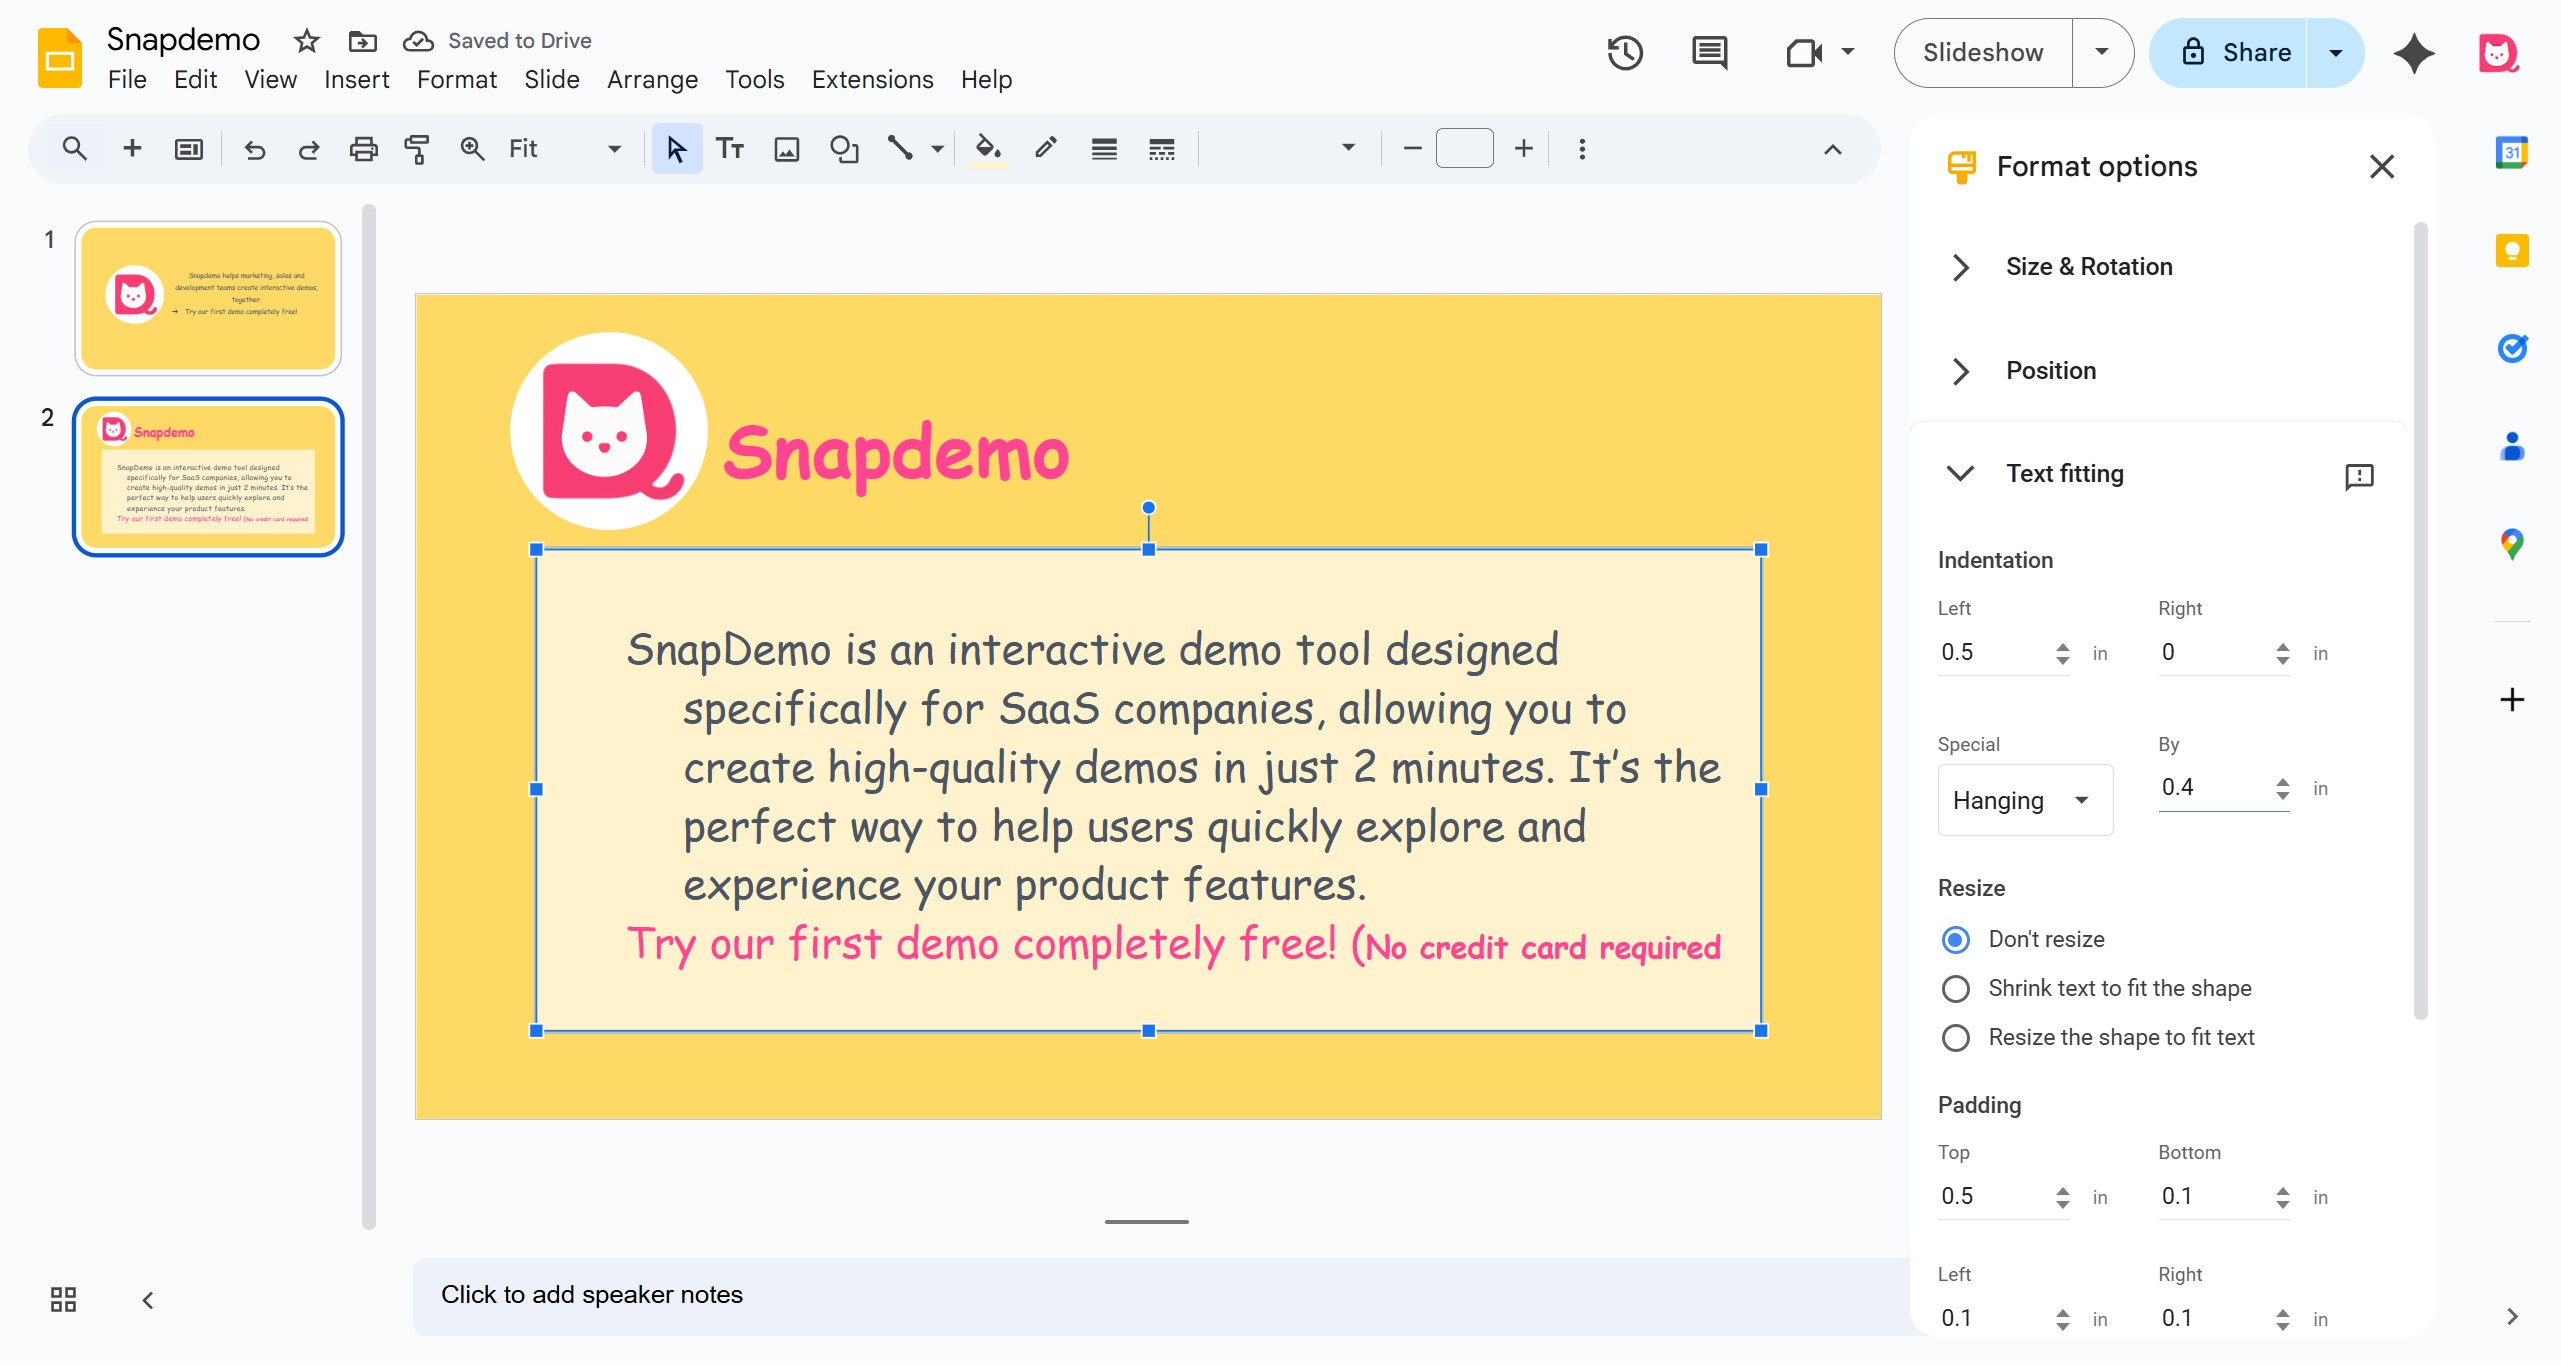Add a new slide with plus icon
2561x1365 pixels.
pyautogui.click(x=131, y=149)
